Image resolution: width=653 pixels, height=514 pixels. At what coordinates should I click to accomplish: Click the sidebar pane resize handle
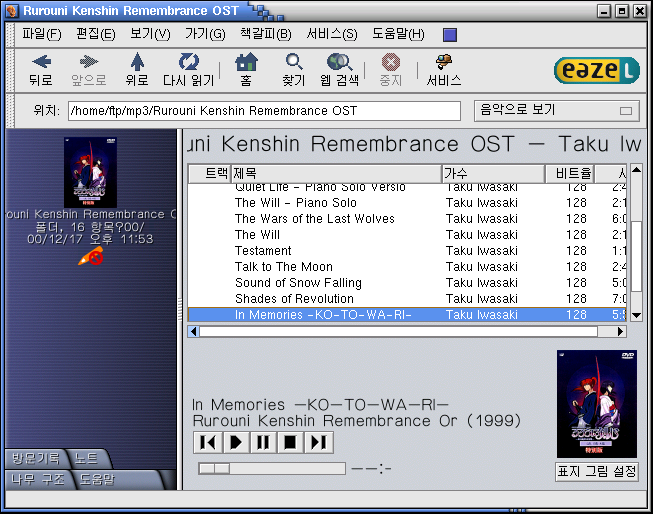click(179, 309)
